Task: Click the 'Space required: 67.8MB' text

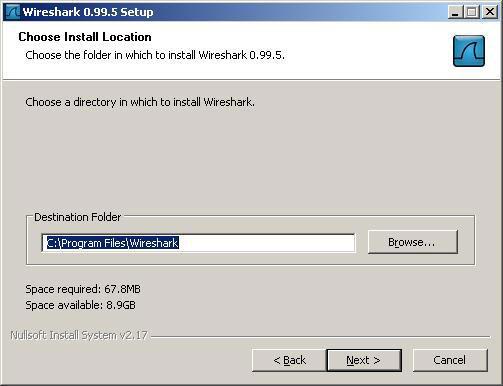Action: pyautogui.click(x=83, y=289)
